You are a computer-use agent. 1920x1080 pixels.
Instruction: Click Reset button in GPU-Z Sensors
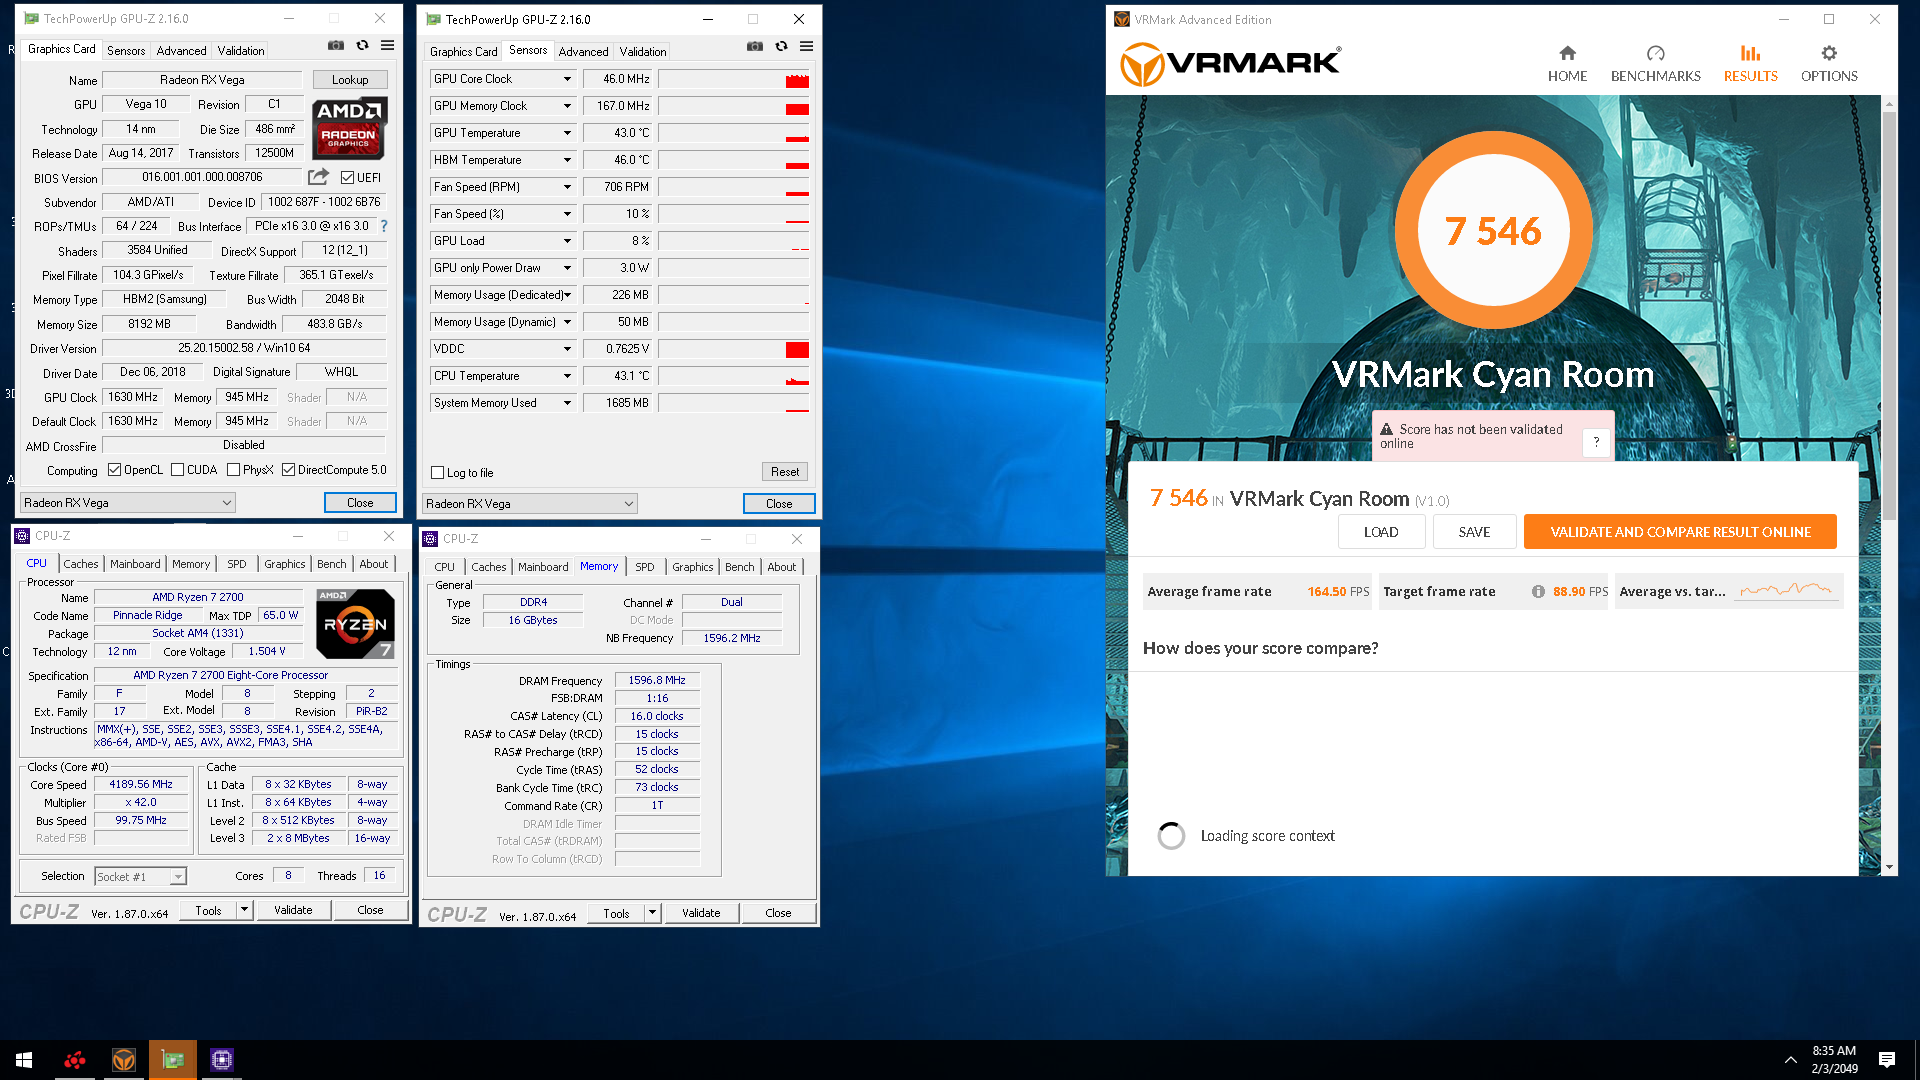click(x=785, y=472)
